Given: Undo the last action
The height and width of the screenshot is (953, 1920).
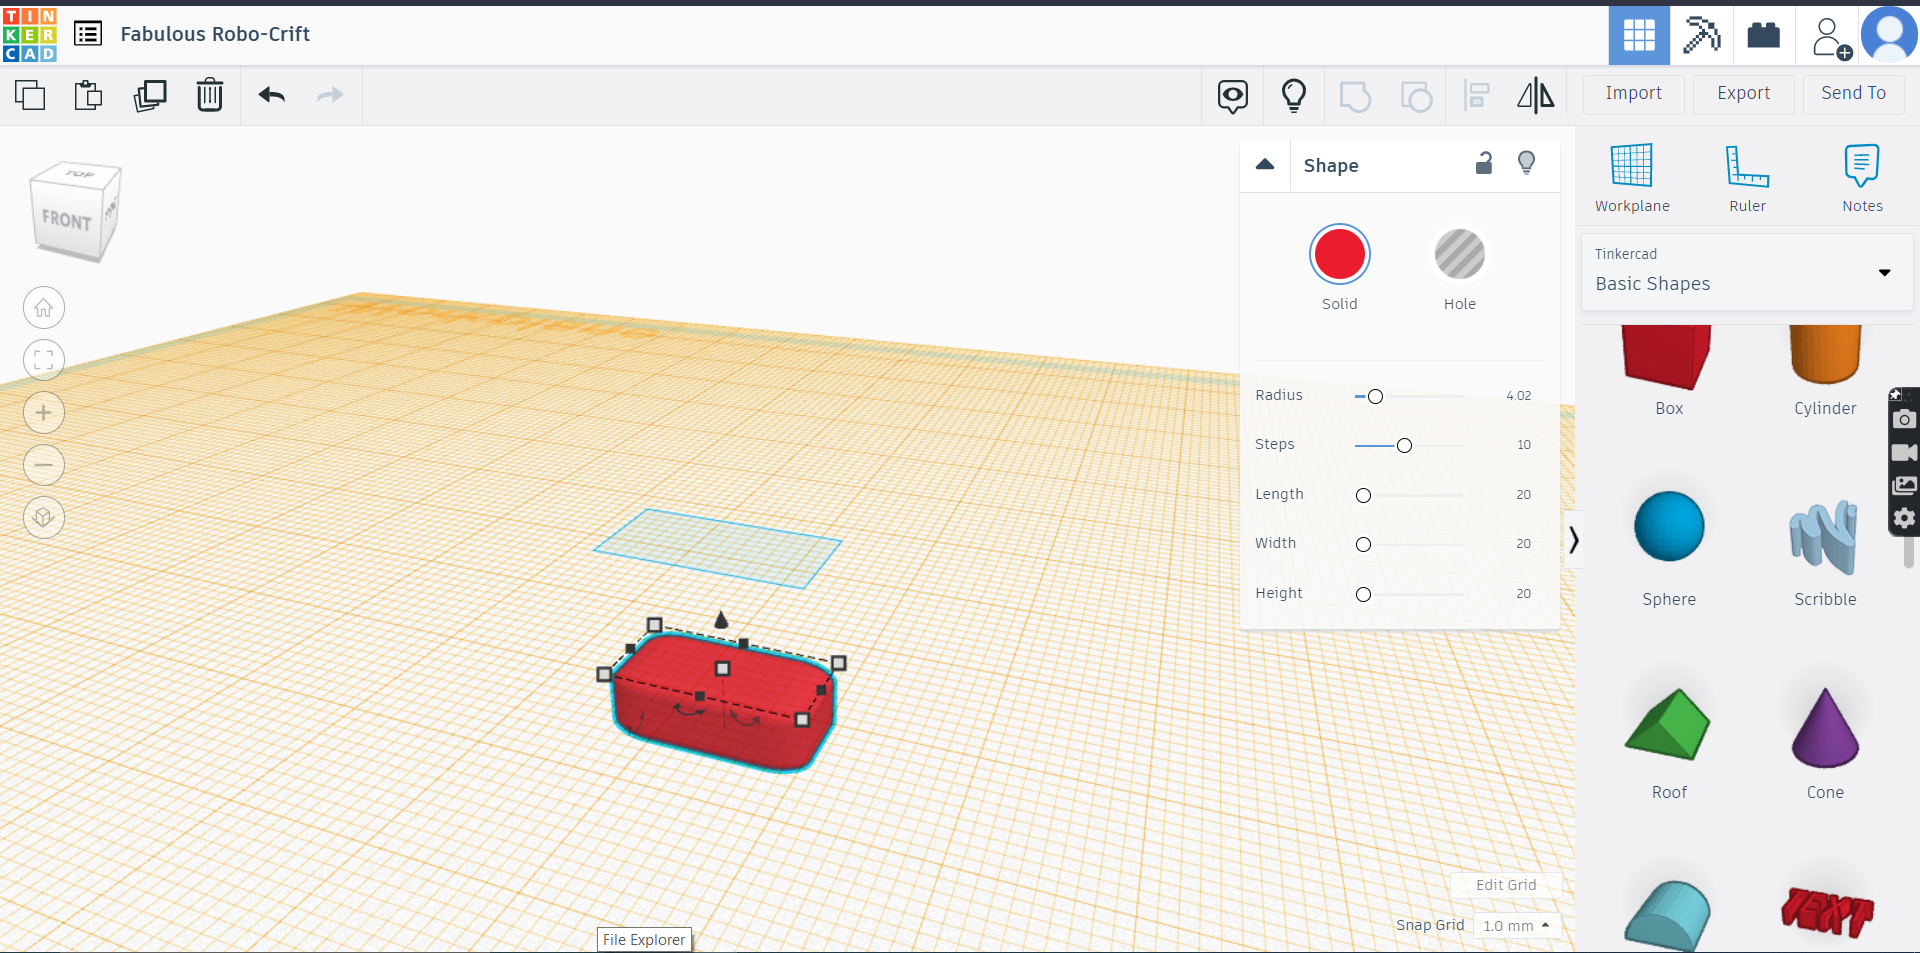Looking at the screenshot, I should 272,95.
